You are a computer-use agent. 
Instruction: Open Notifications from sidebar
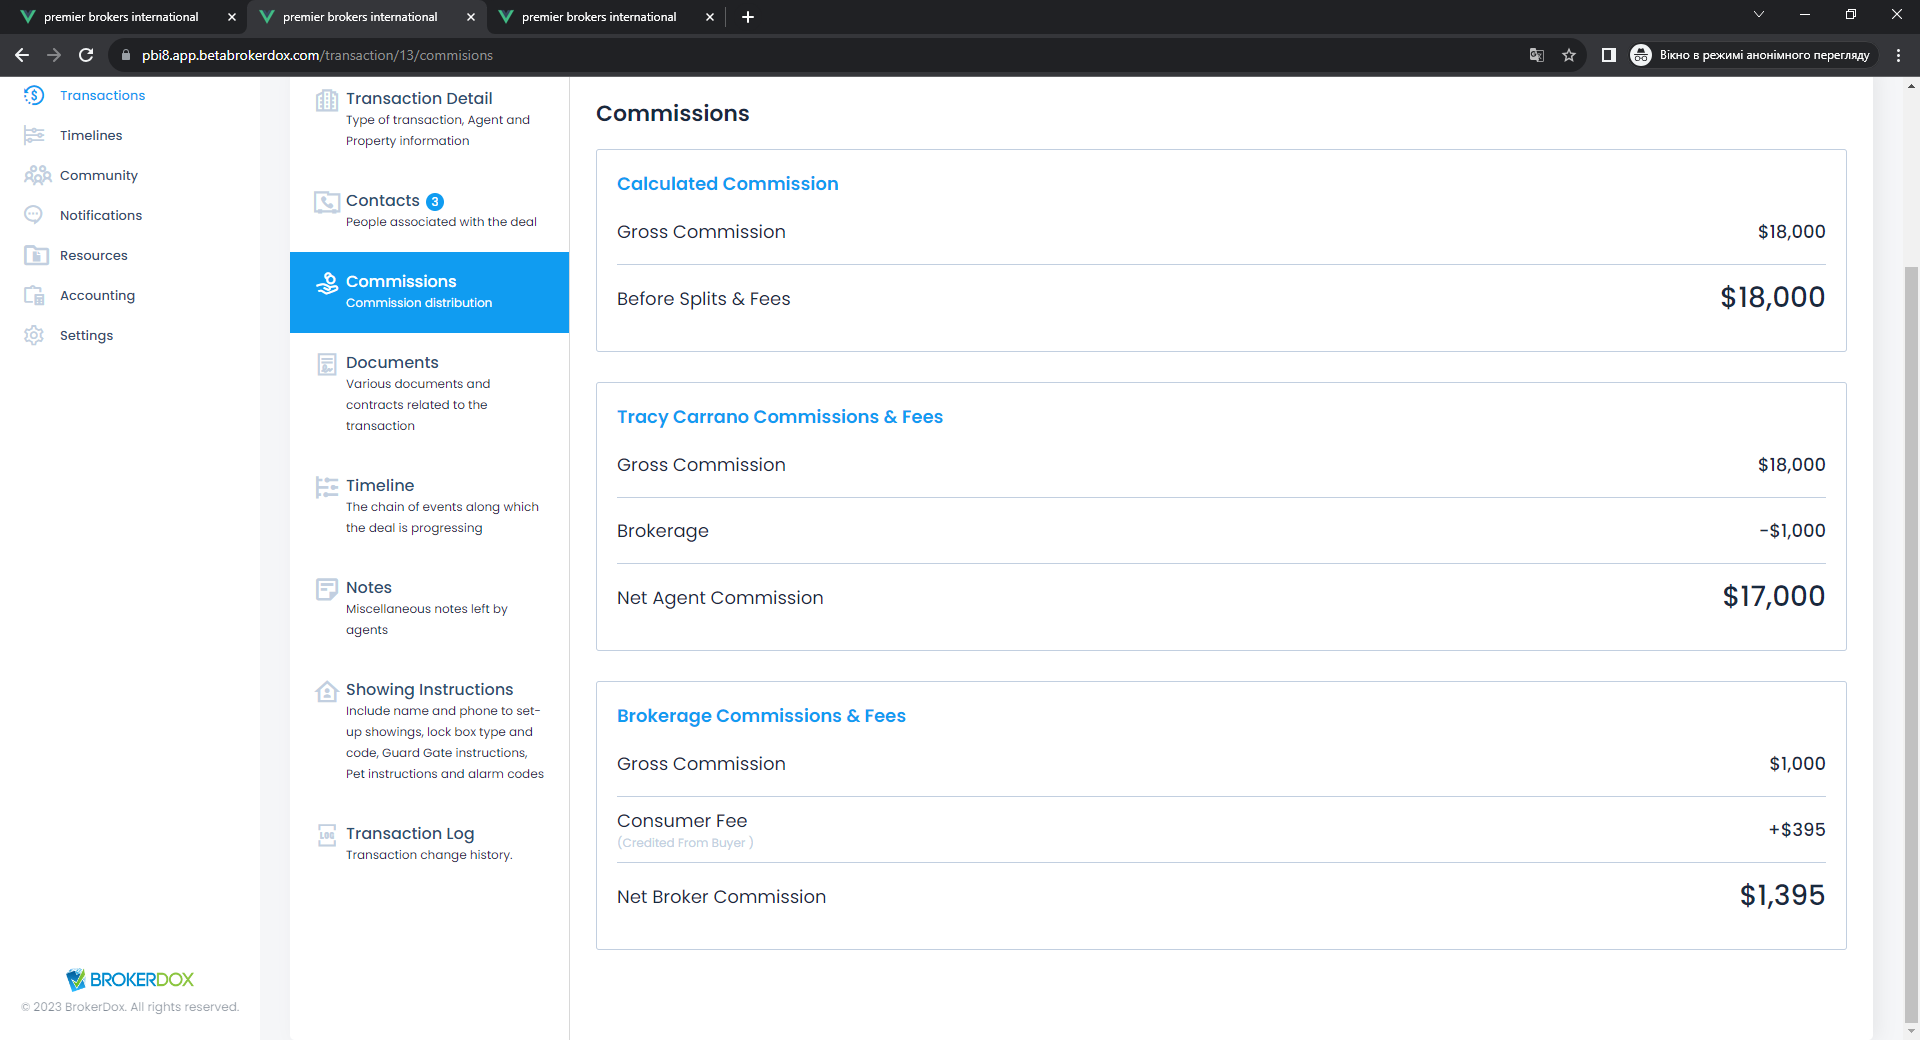[x=101, y=215]
